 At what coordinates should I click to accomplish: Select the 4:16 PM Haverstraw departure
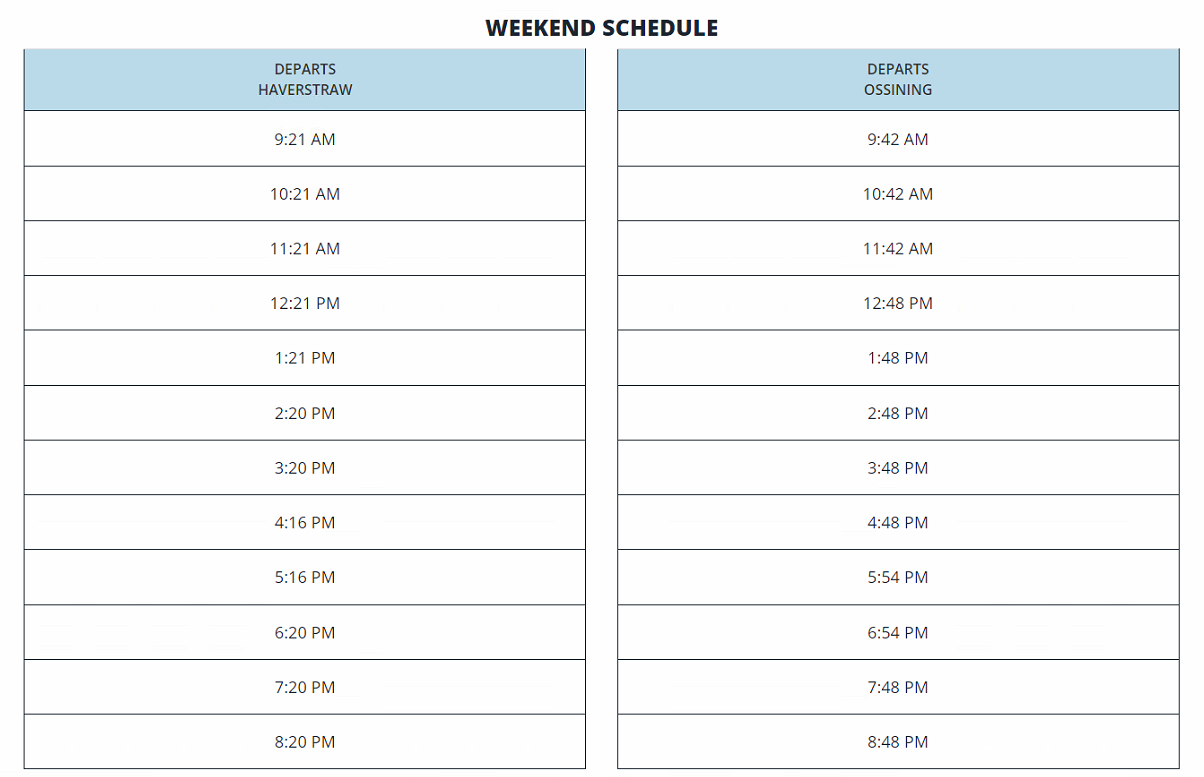(x=305, y=522)
